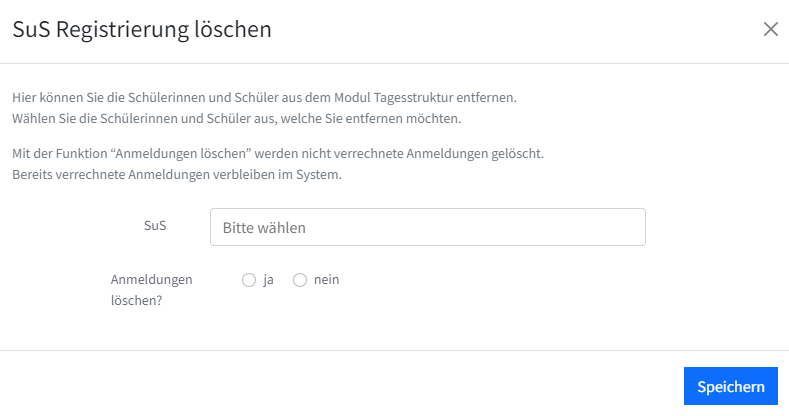Click the 'Anmeldungen löschen?' label
The image size is (789, 416).
tap(151, 290)
